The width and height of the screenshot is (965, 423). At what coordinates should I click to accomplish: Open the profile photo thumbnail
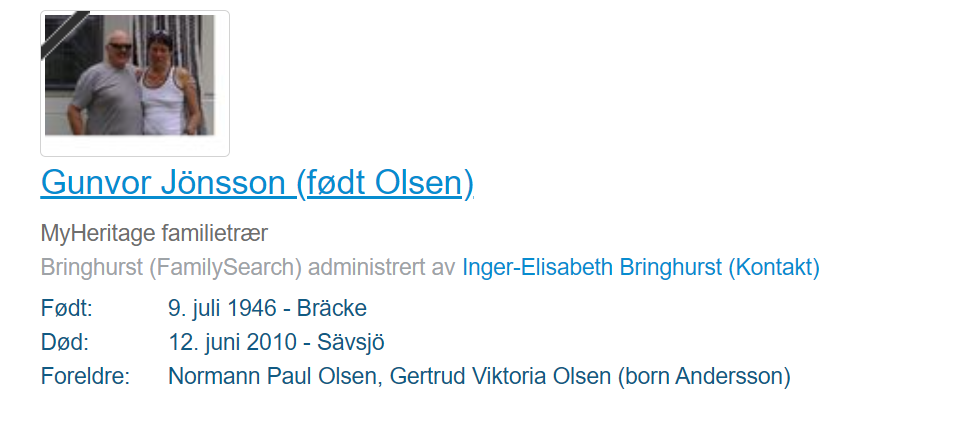[x=135, y=83]
